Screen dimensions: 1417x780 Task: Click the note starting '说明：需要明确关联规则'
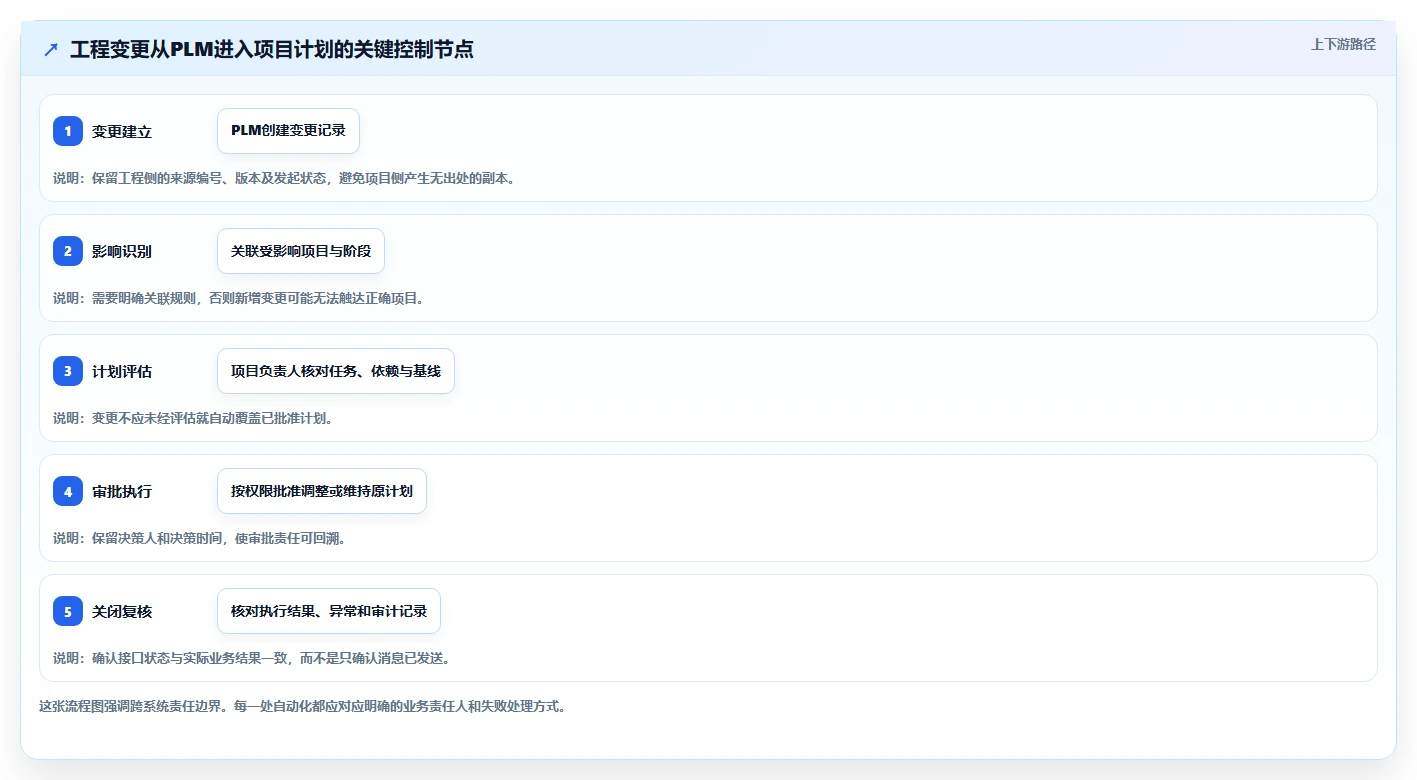coord(239,298)
